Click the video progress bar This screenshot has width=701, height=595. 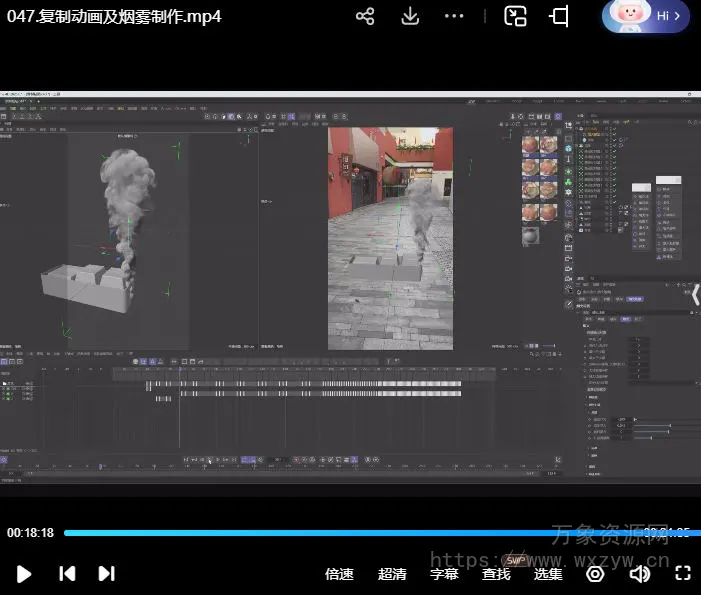pyautogui.click(x=350, y=533)
